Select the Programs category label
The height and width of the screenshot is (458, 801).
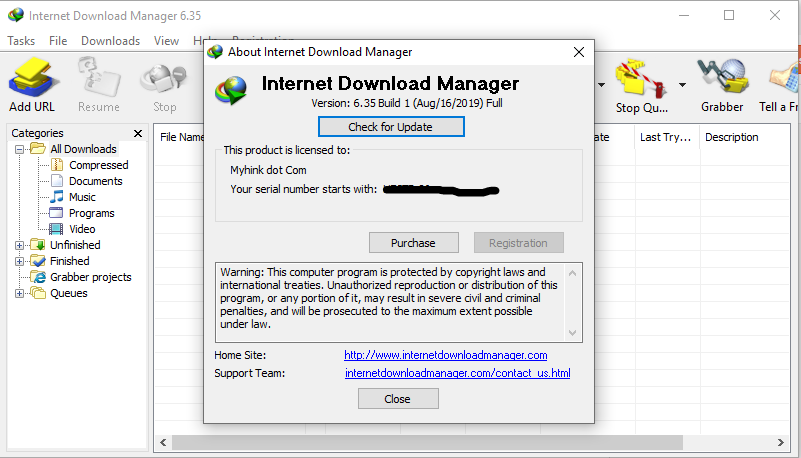pyautogui.click(x=91, y=213)
